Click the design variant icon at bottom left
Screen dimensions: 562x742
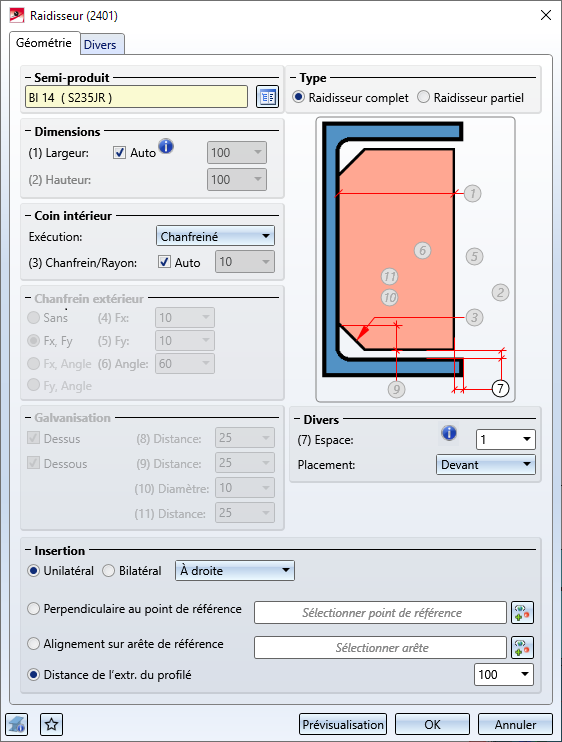[x=17, y=724]
